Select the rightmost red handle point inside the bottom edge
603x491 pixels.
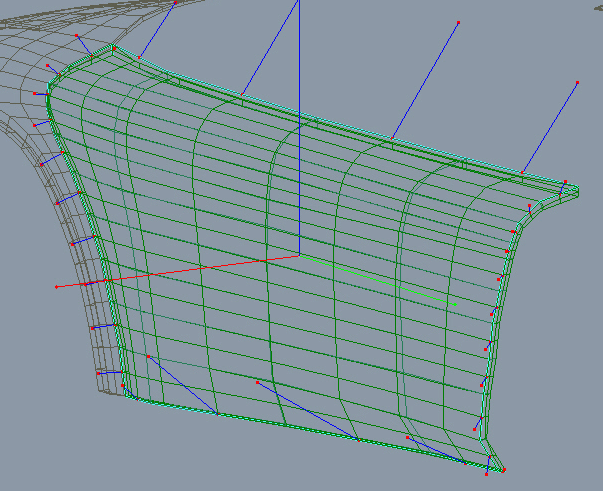pyautogui.click(x=408, y=437)
